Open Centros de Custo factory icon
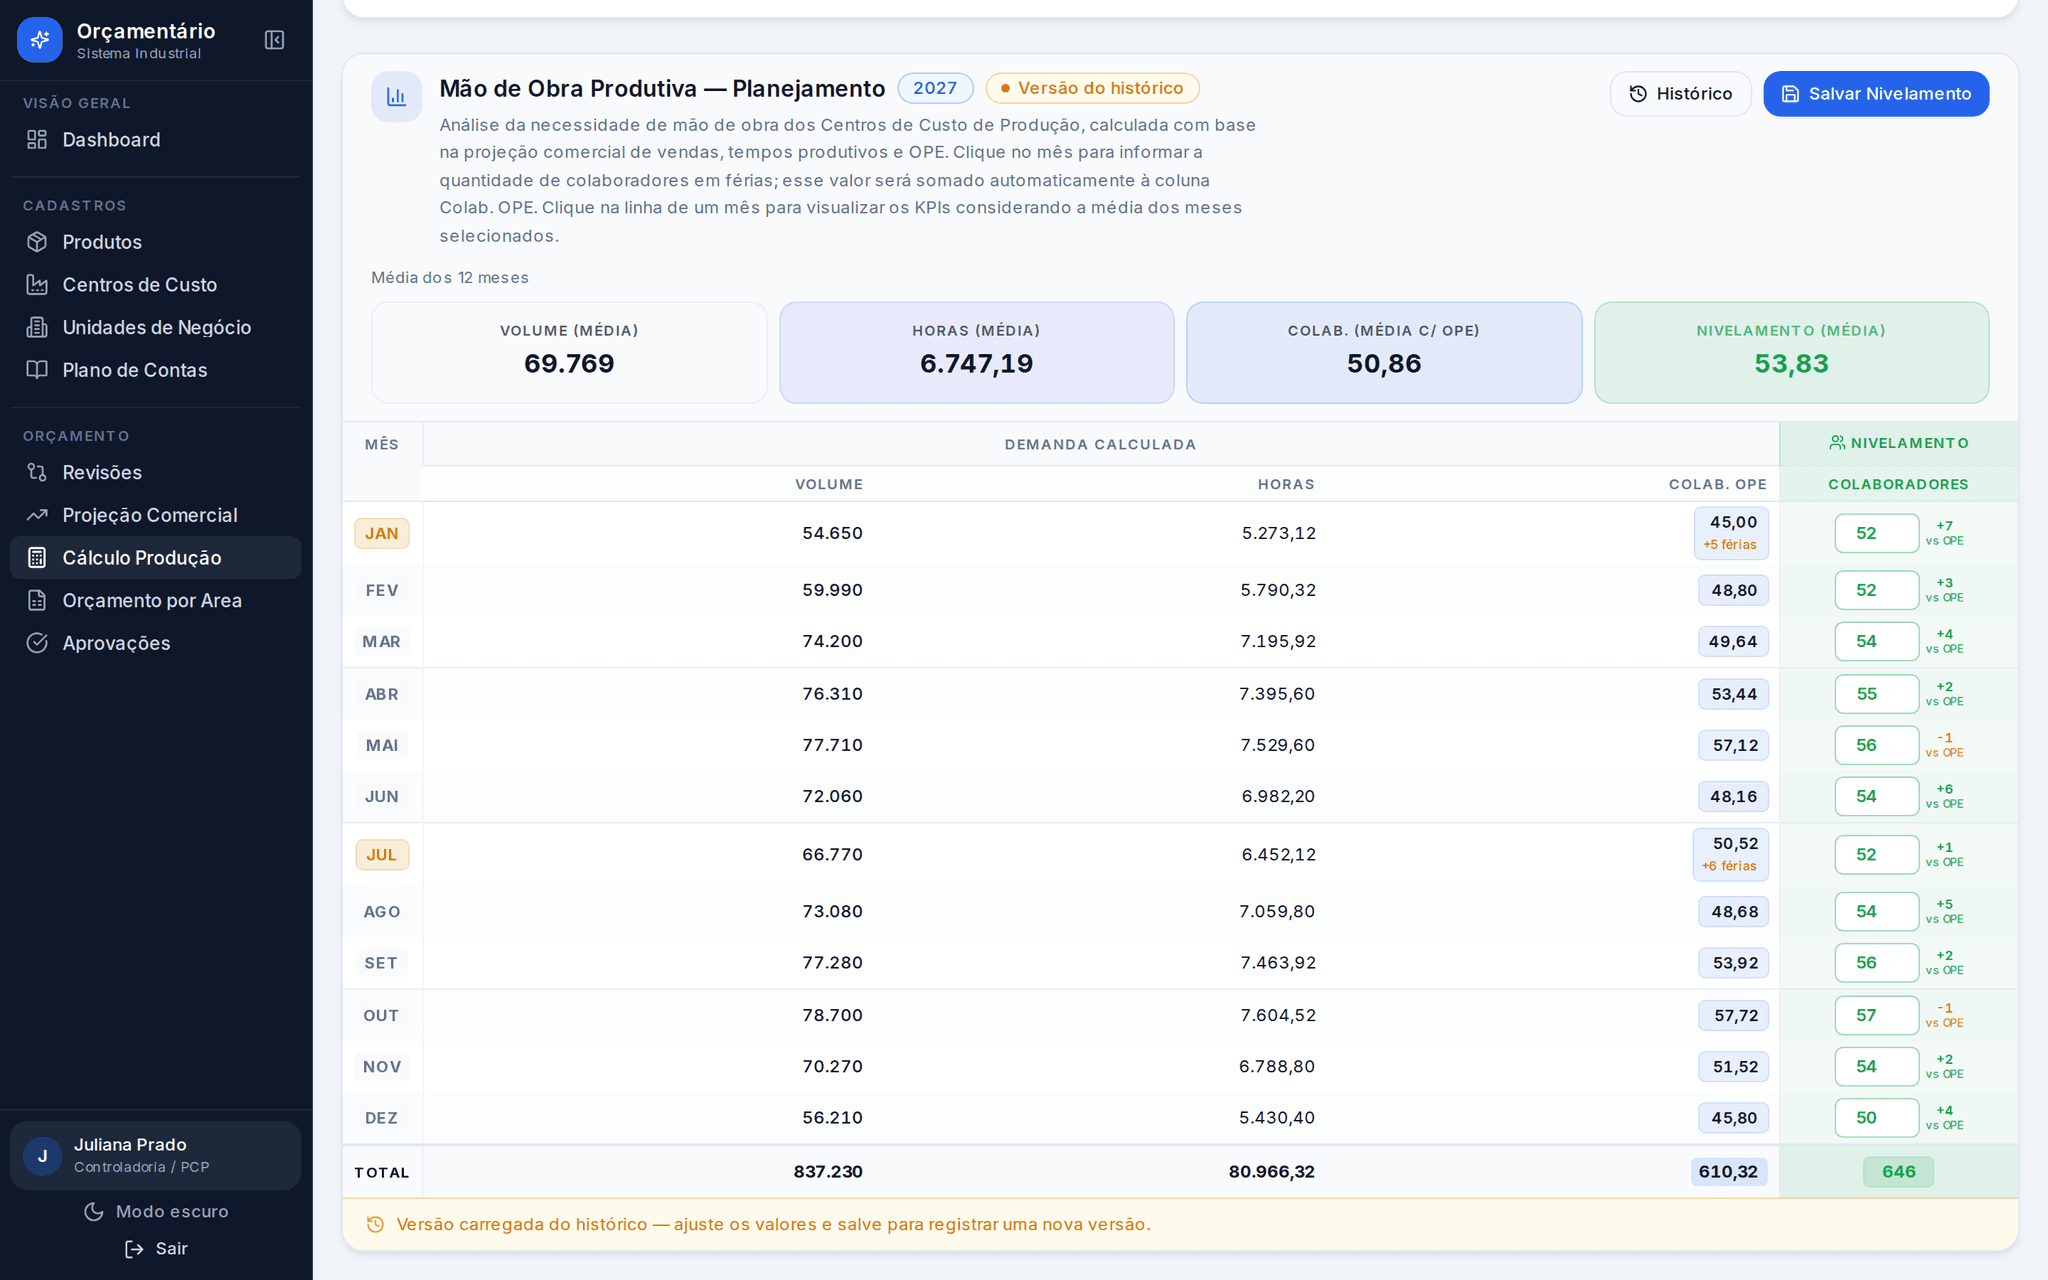 (37, 285)
